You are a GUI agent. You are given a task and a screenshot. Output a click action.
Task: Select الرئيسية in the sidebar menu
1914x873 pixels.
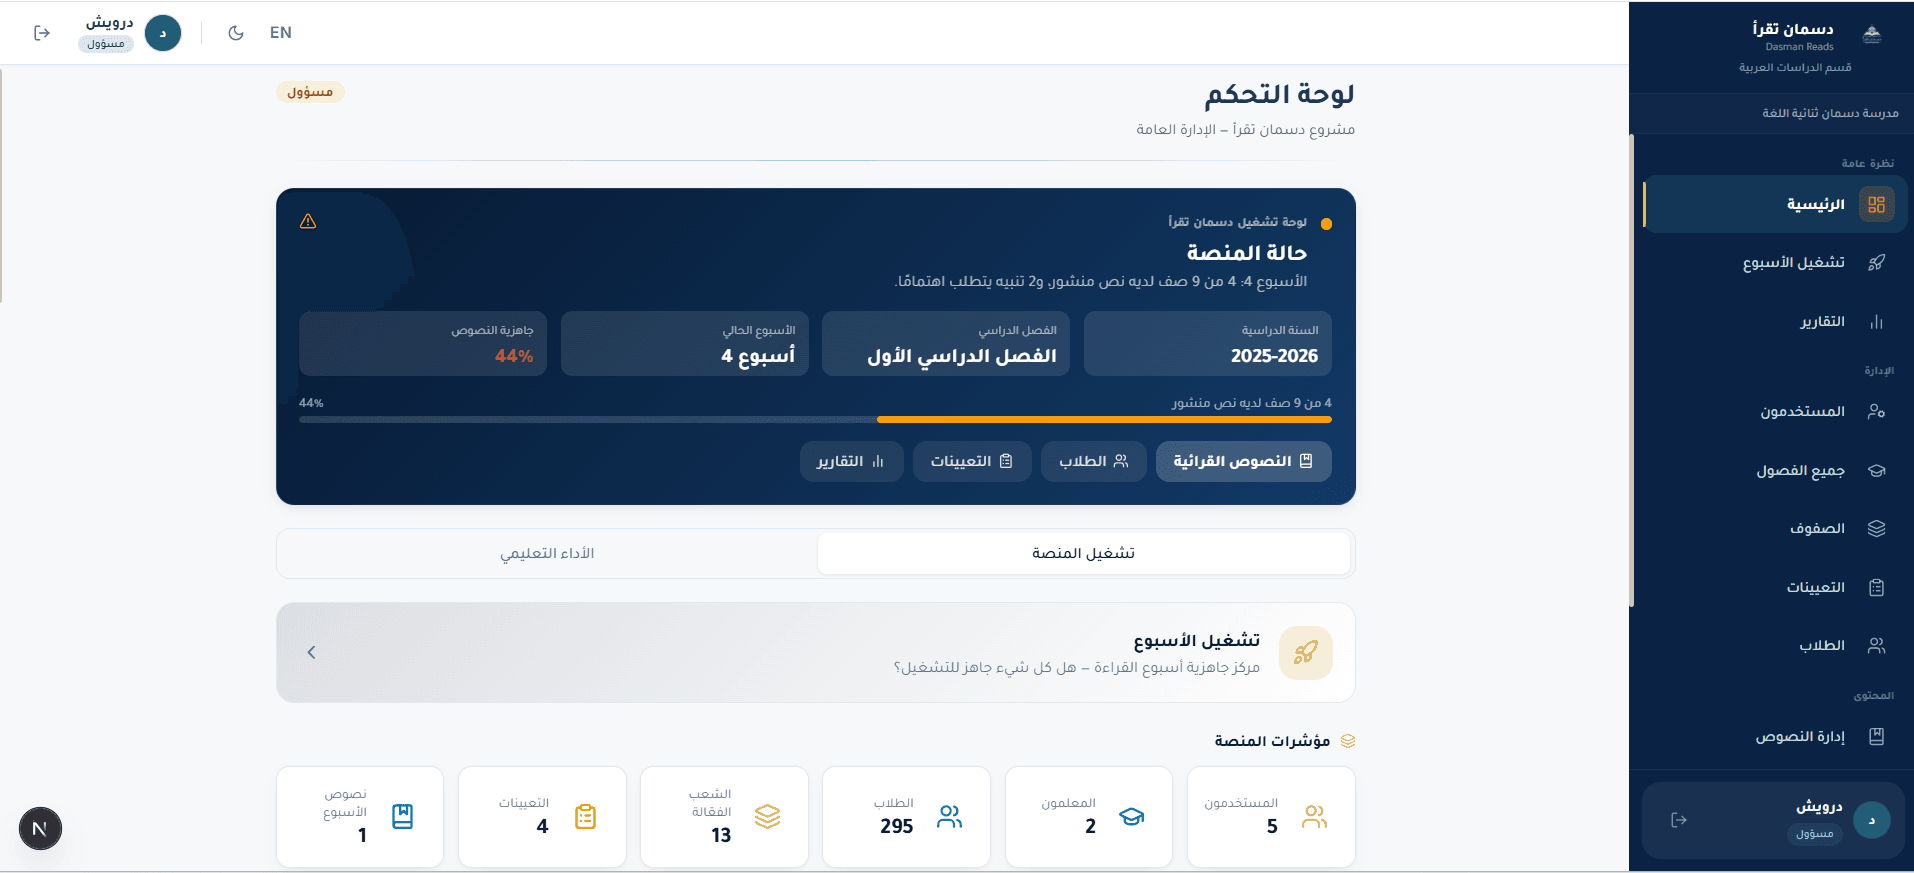coord(1774,204)
